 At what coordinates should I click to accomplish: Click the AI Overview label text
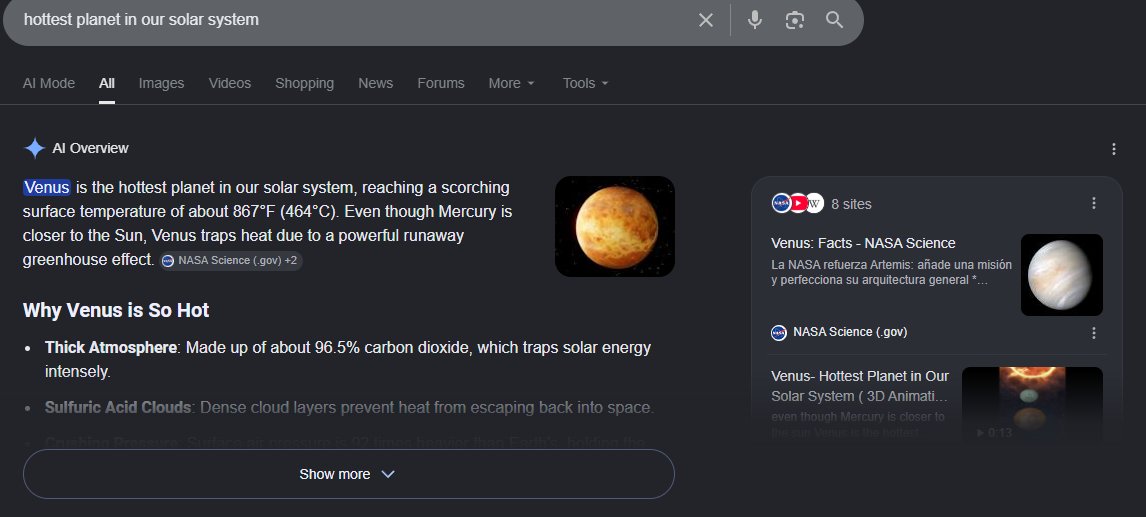[x=91, y=148]
